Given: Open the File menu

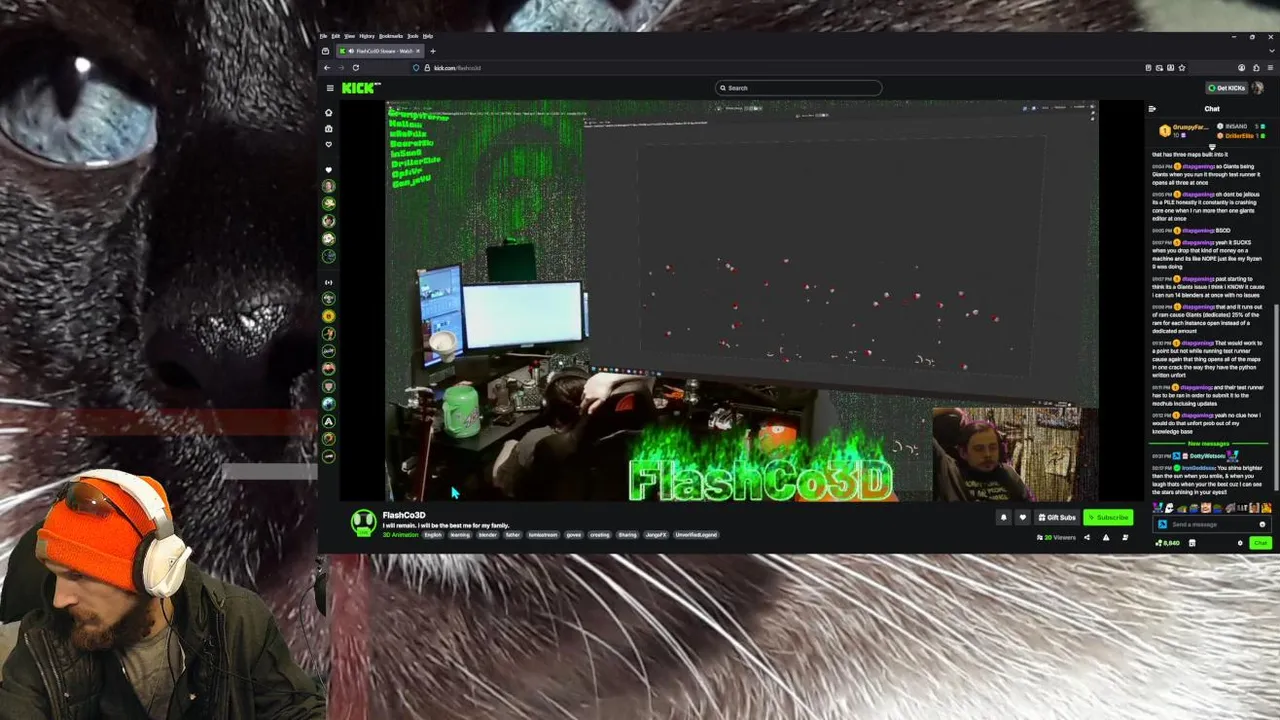Looking at the screenshot, I should point(323,36).
